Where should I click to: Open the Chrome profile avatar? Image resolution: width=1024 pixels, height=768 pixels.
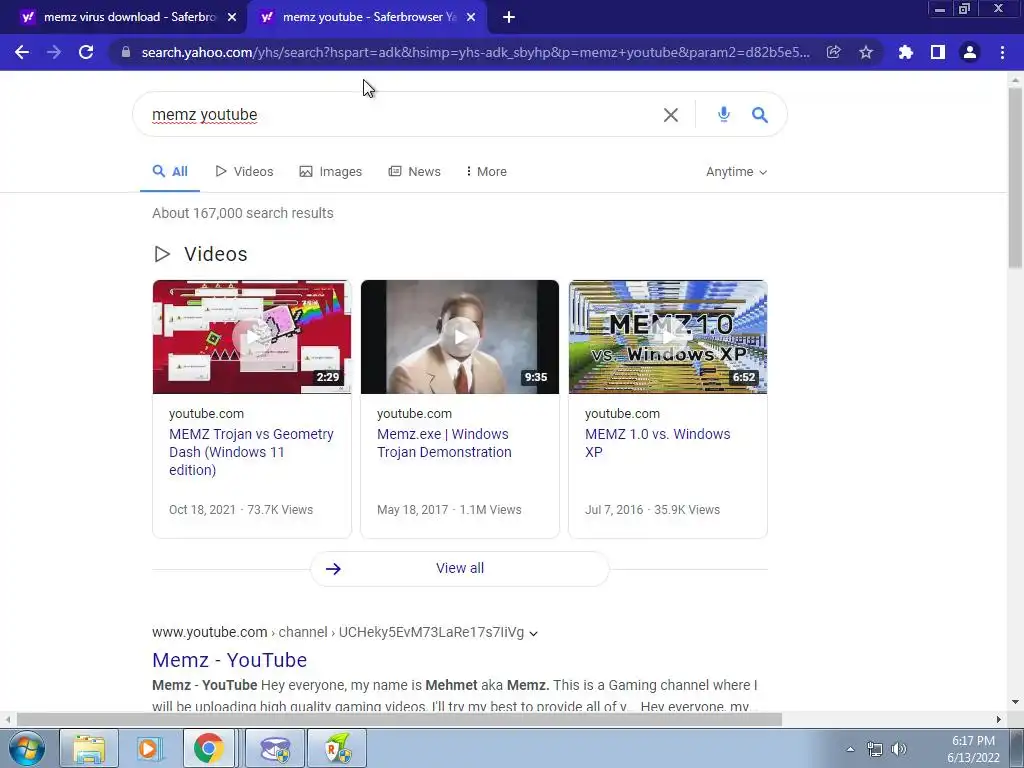[x=970, y=52]
